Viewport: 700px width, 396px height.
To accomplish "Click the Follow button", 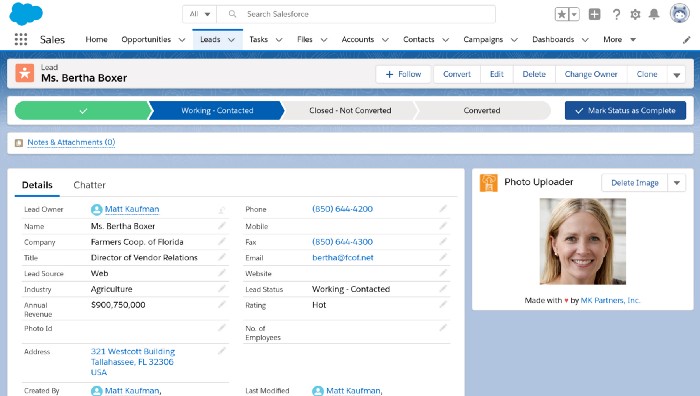I will click(x=403, y=75).
